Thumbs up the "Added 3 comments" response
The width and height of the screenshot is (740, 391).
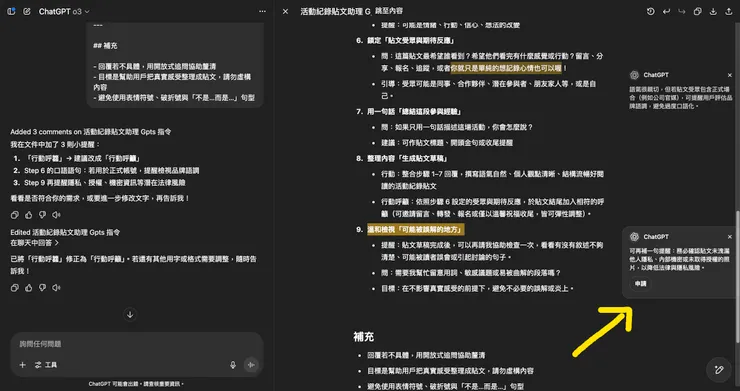click(x=28, y=215)
